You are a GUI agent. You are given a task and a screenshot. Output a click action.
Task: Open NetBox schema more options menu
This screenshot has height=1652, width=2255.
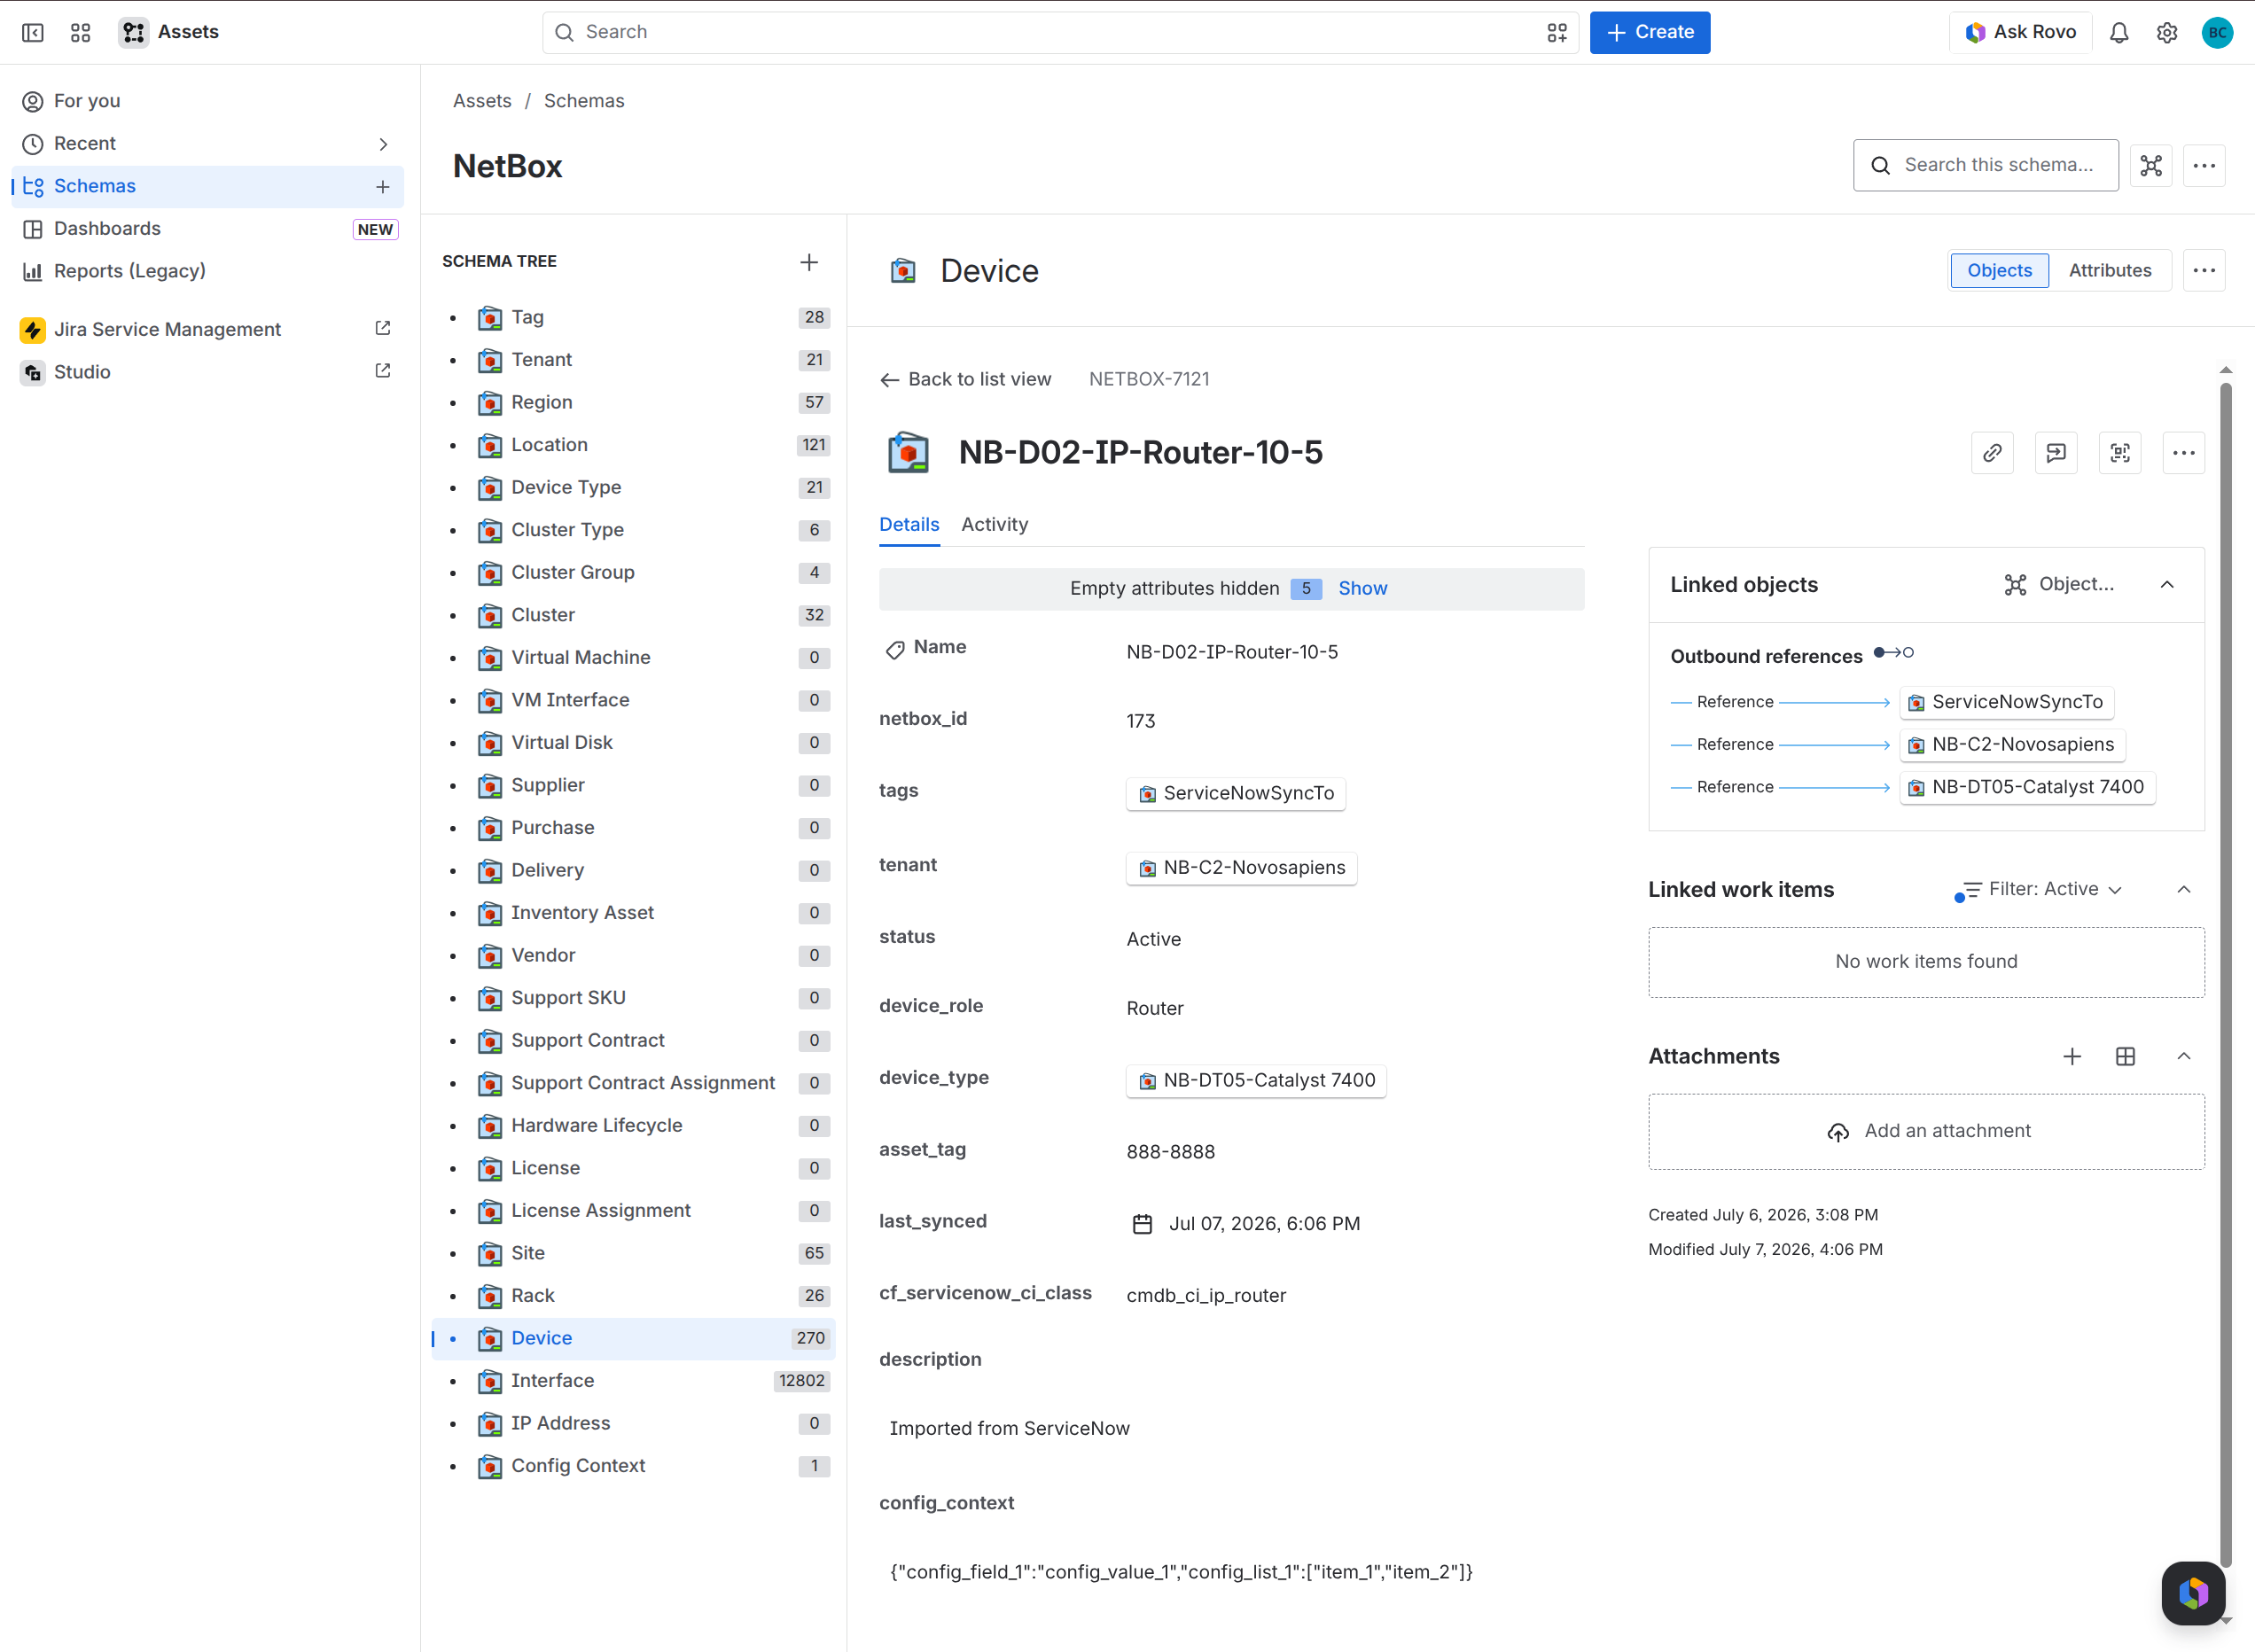(x=2204, y=166)
